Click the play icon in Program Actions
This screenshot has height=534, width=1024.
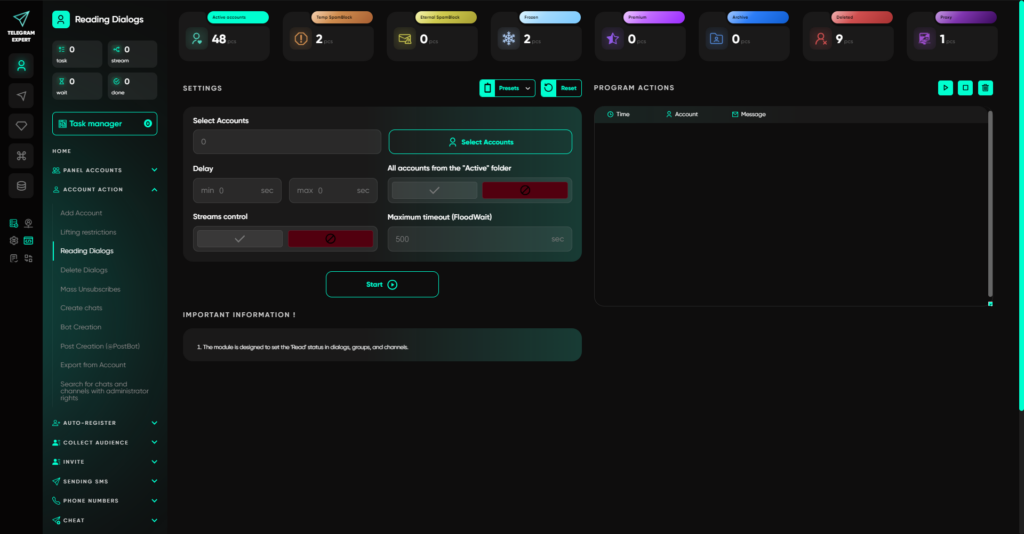pos(945,87)
